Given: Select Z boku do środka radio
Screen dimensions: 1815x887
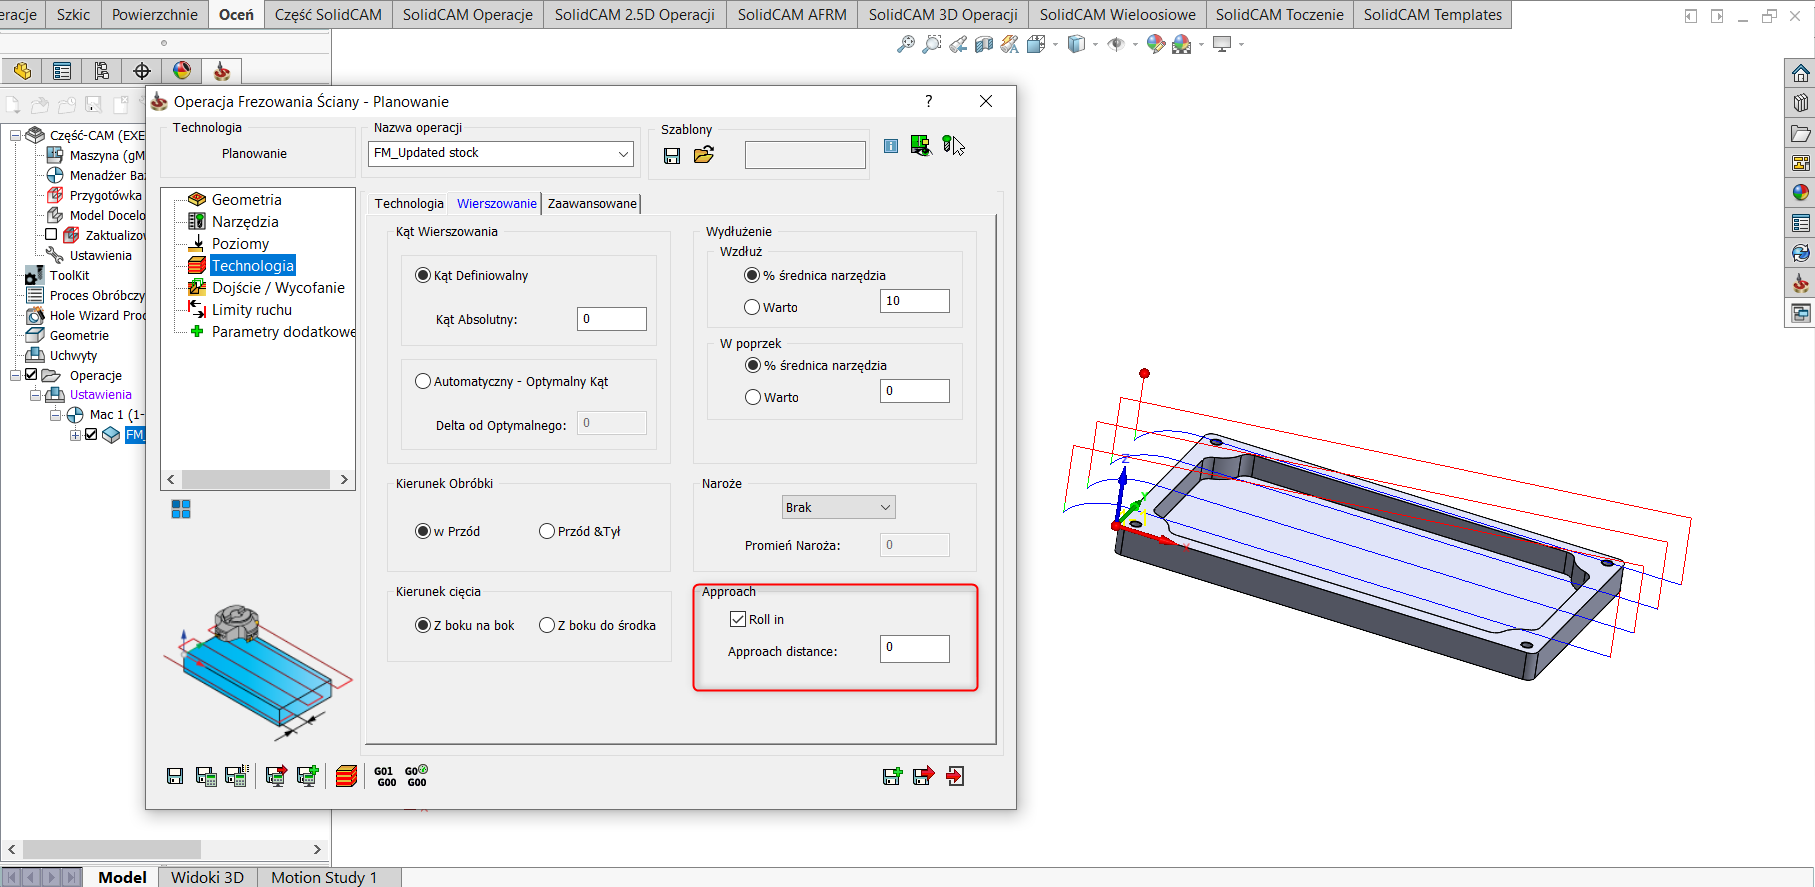Looking at the screenshot, I should pos(547,625).
